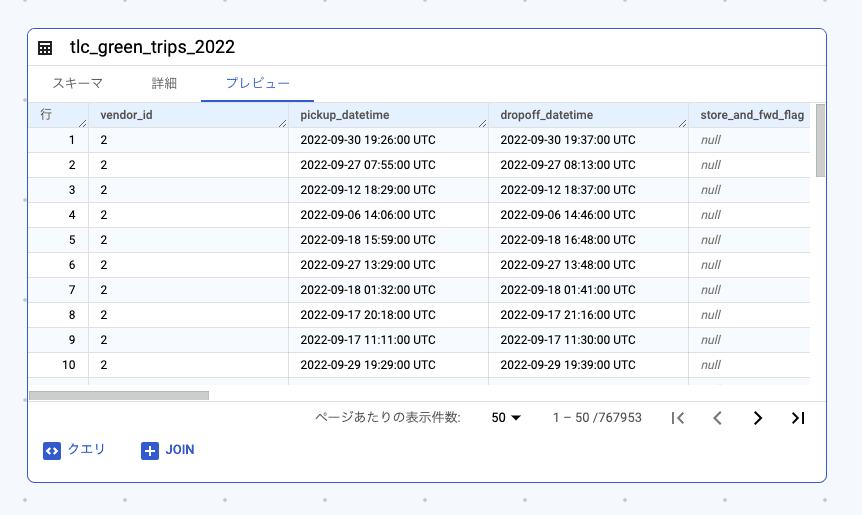Switch to the 詳細 tab
Screen dimensions: 862x515
(164, 83)
